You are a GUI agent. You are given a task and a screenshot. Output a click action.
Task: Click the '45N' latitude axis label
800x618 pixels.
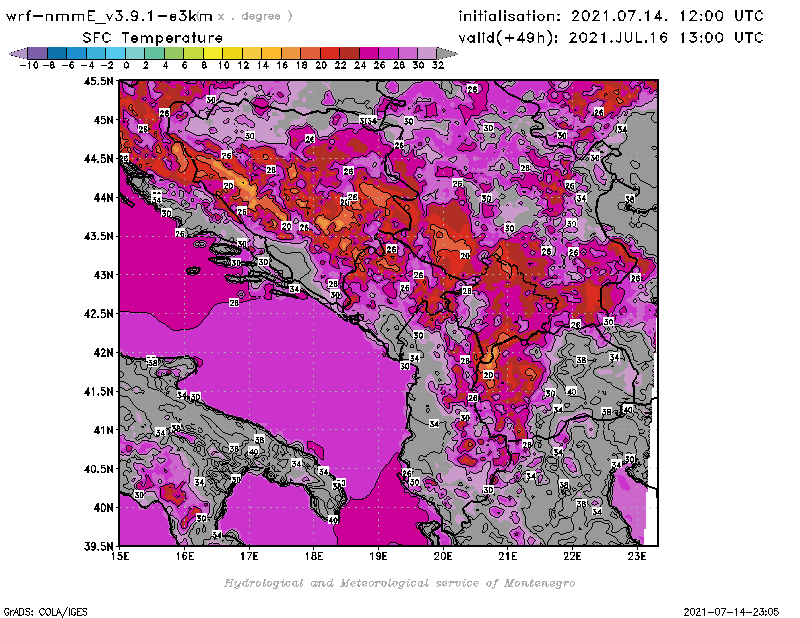pyautogui.click(x=103, y=120)
